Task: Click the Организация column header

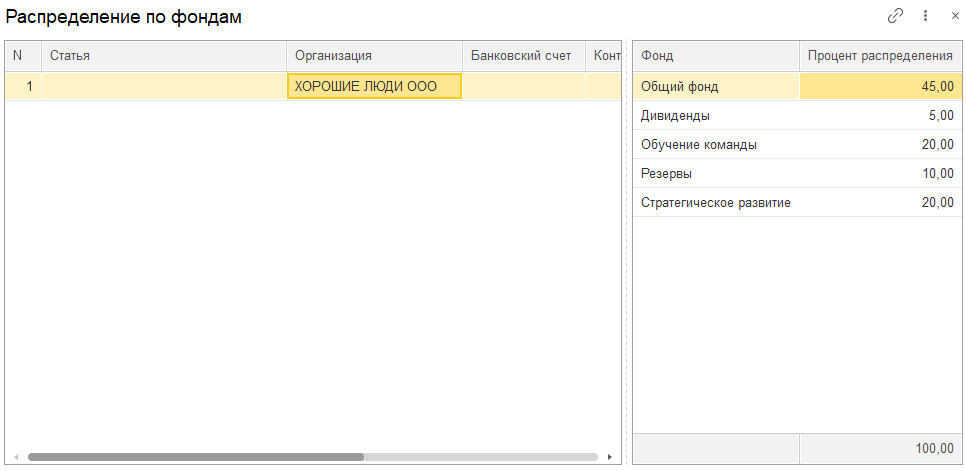Action: [x=375, y=55]
